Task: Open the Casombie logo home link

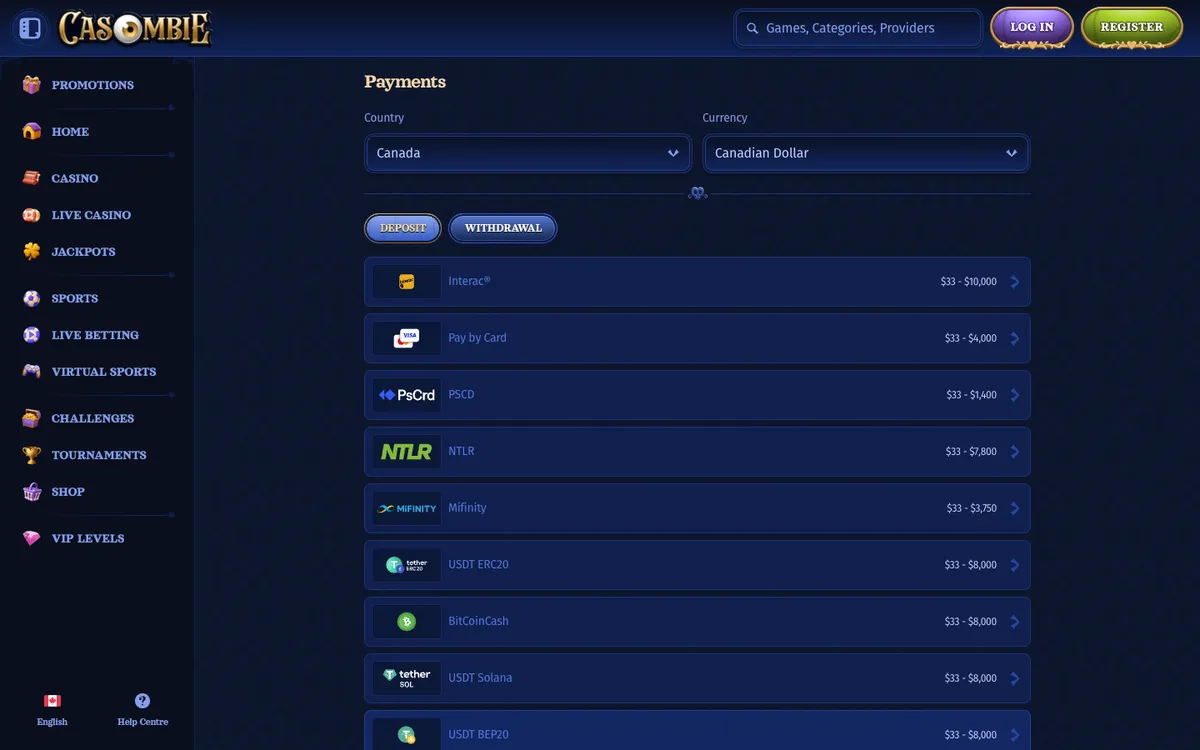Action: pyautogui.click(x=135, y=28)
